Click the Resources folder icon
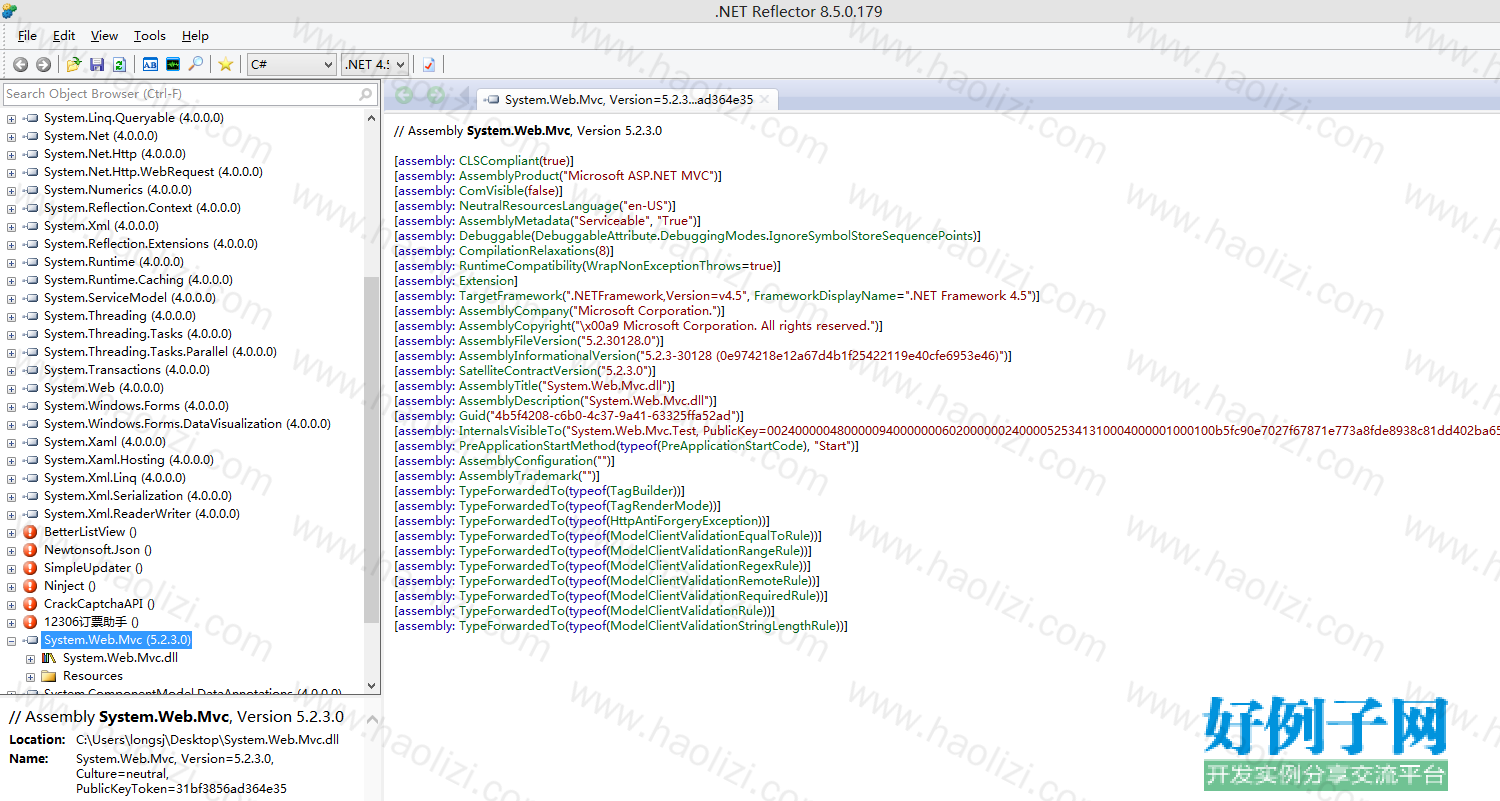Image resolution: width=1500 pixels, height=801 pixels. click(x=49, y=676)
